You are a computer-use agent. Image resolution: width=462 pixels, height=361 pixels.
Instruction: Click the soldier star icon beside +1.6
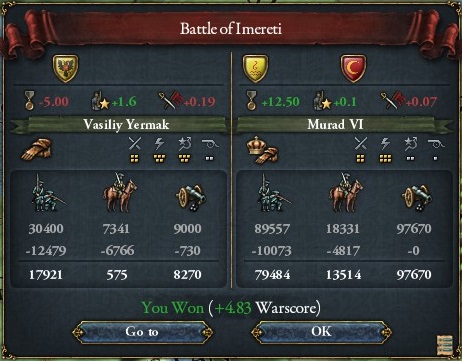100,101
